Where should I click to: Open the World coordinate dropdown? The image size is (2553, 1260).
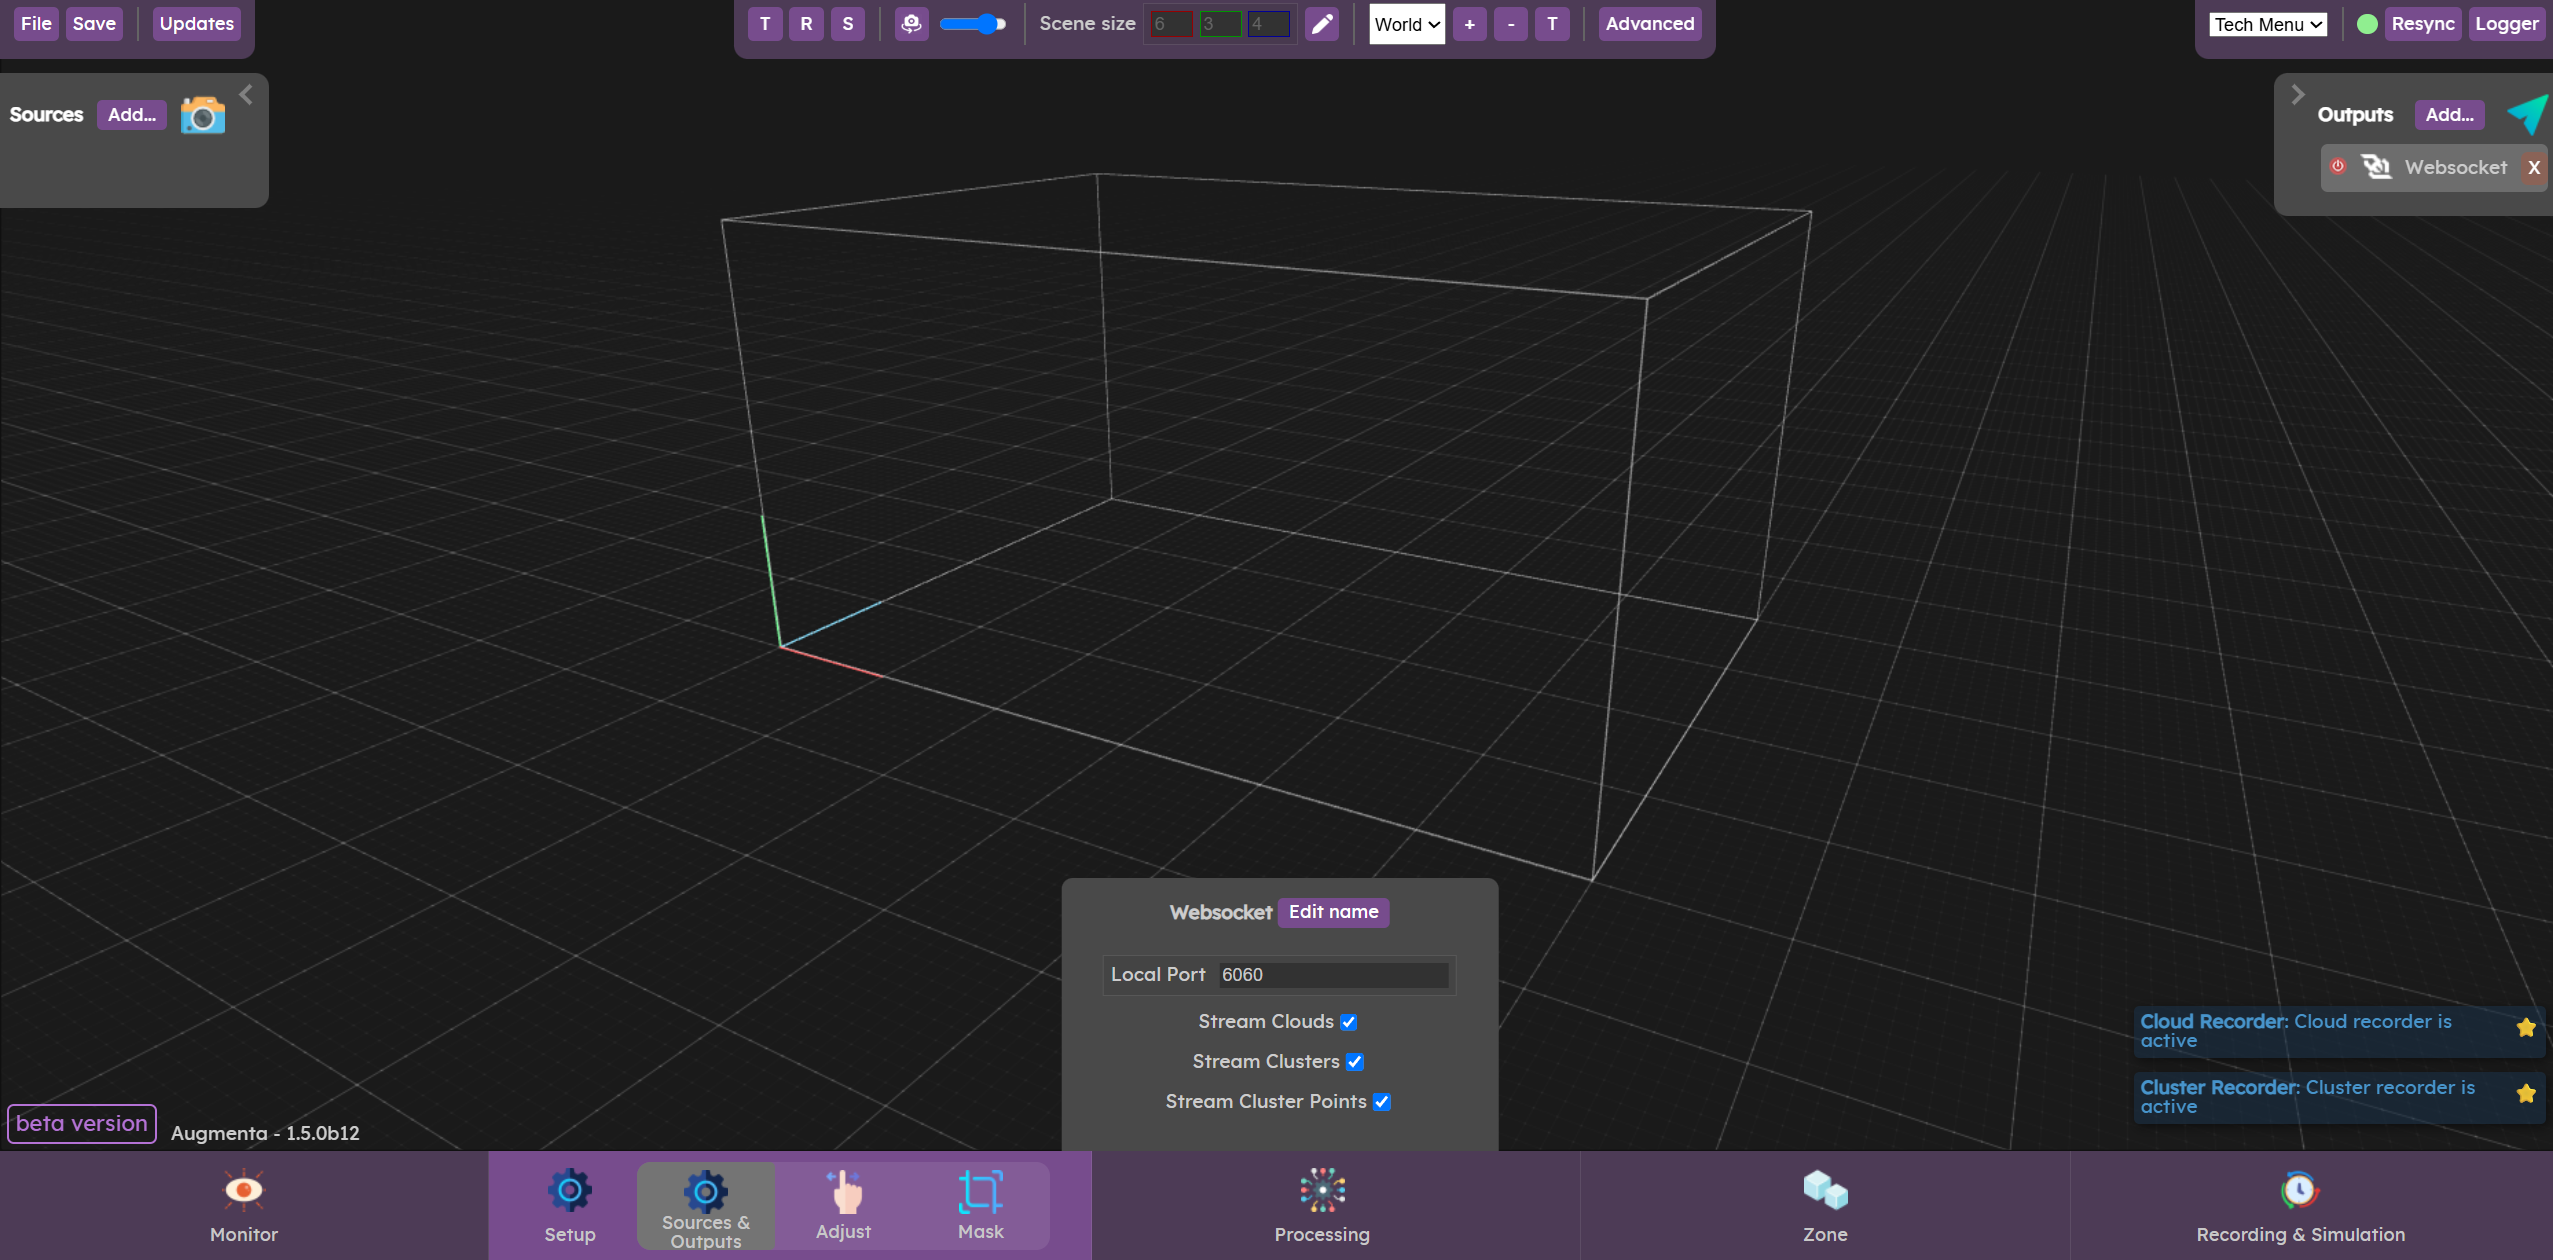click(x=1405, y=23)
